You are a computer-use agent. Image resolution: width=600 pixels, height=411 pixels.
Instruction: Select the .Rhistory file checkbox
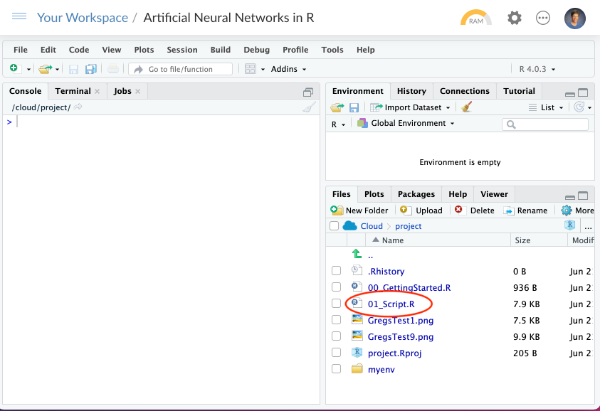[x=336, y=271]
